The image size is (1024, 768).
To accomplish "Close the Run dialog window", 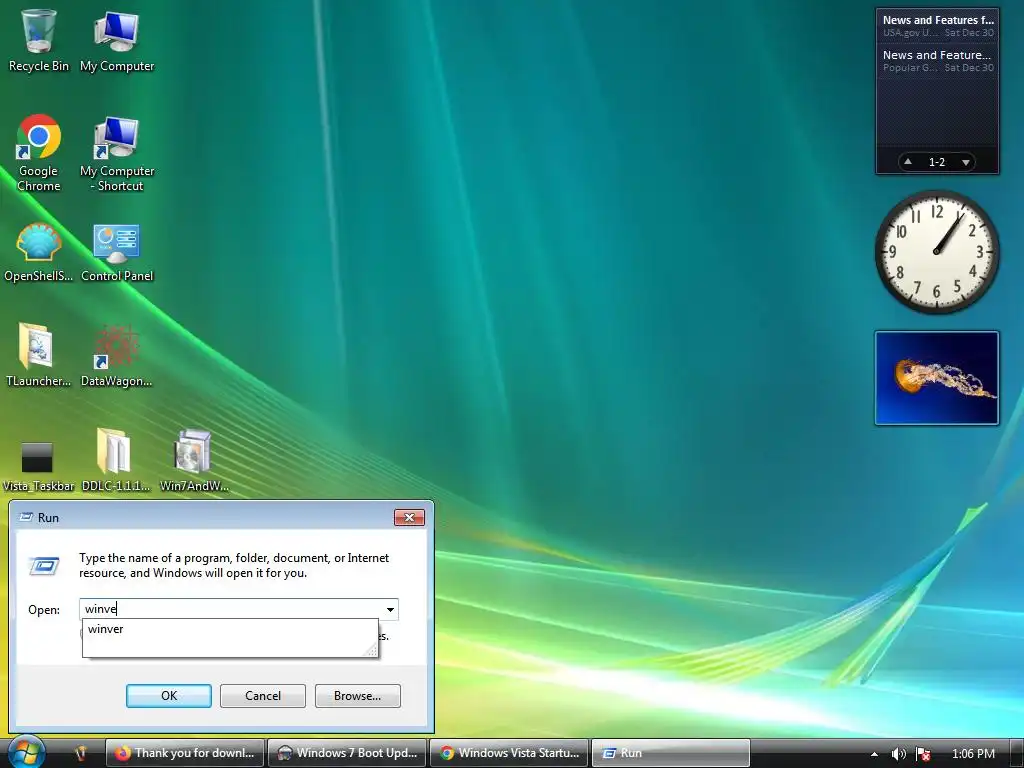I will point(409,517).
